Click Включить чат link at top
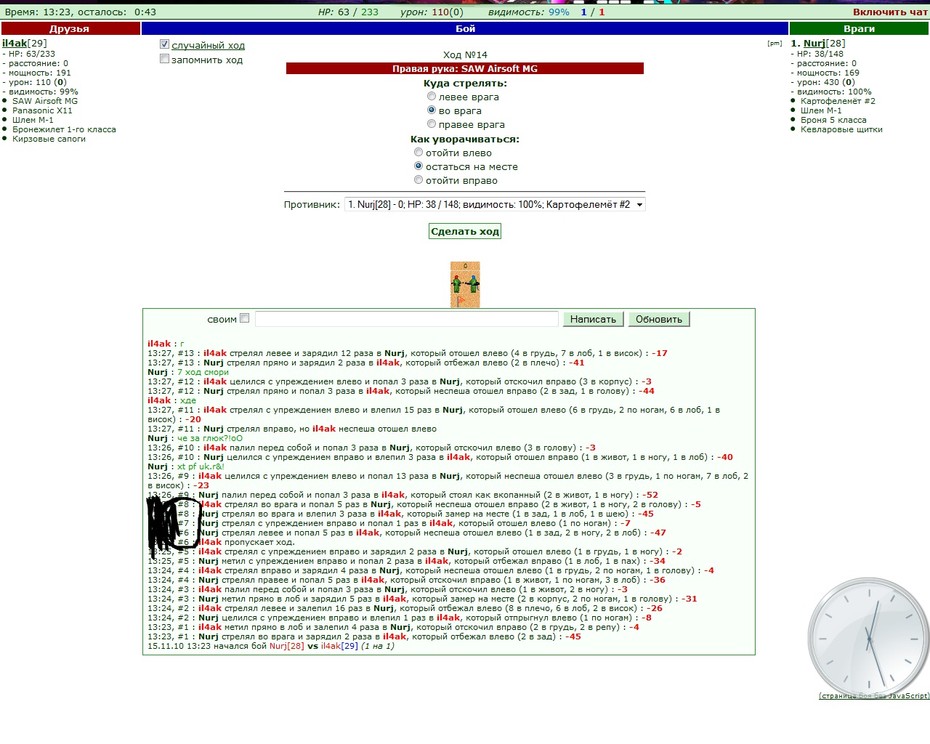Screen dimensions: 930x744 pos(890,12)
